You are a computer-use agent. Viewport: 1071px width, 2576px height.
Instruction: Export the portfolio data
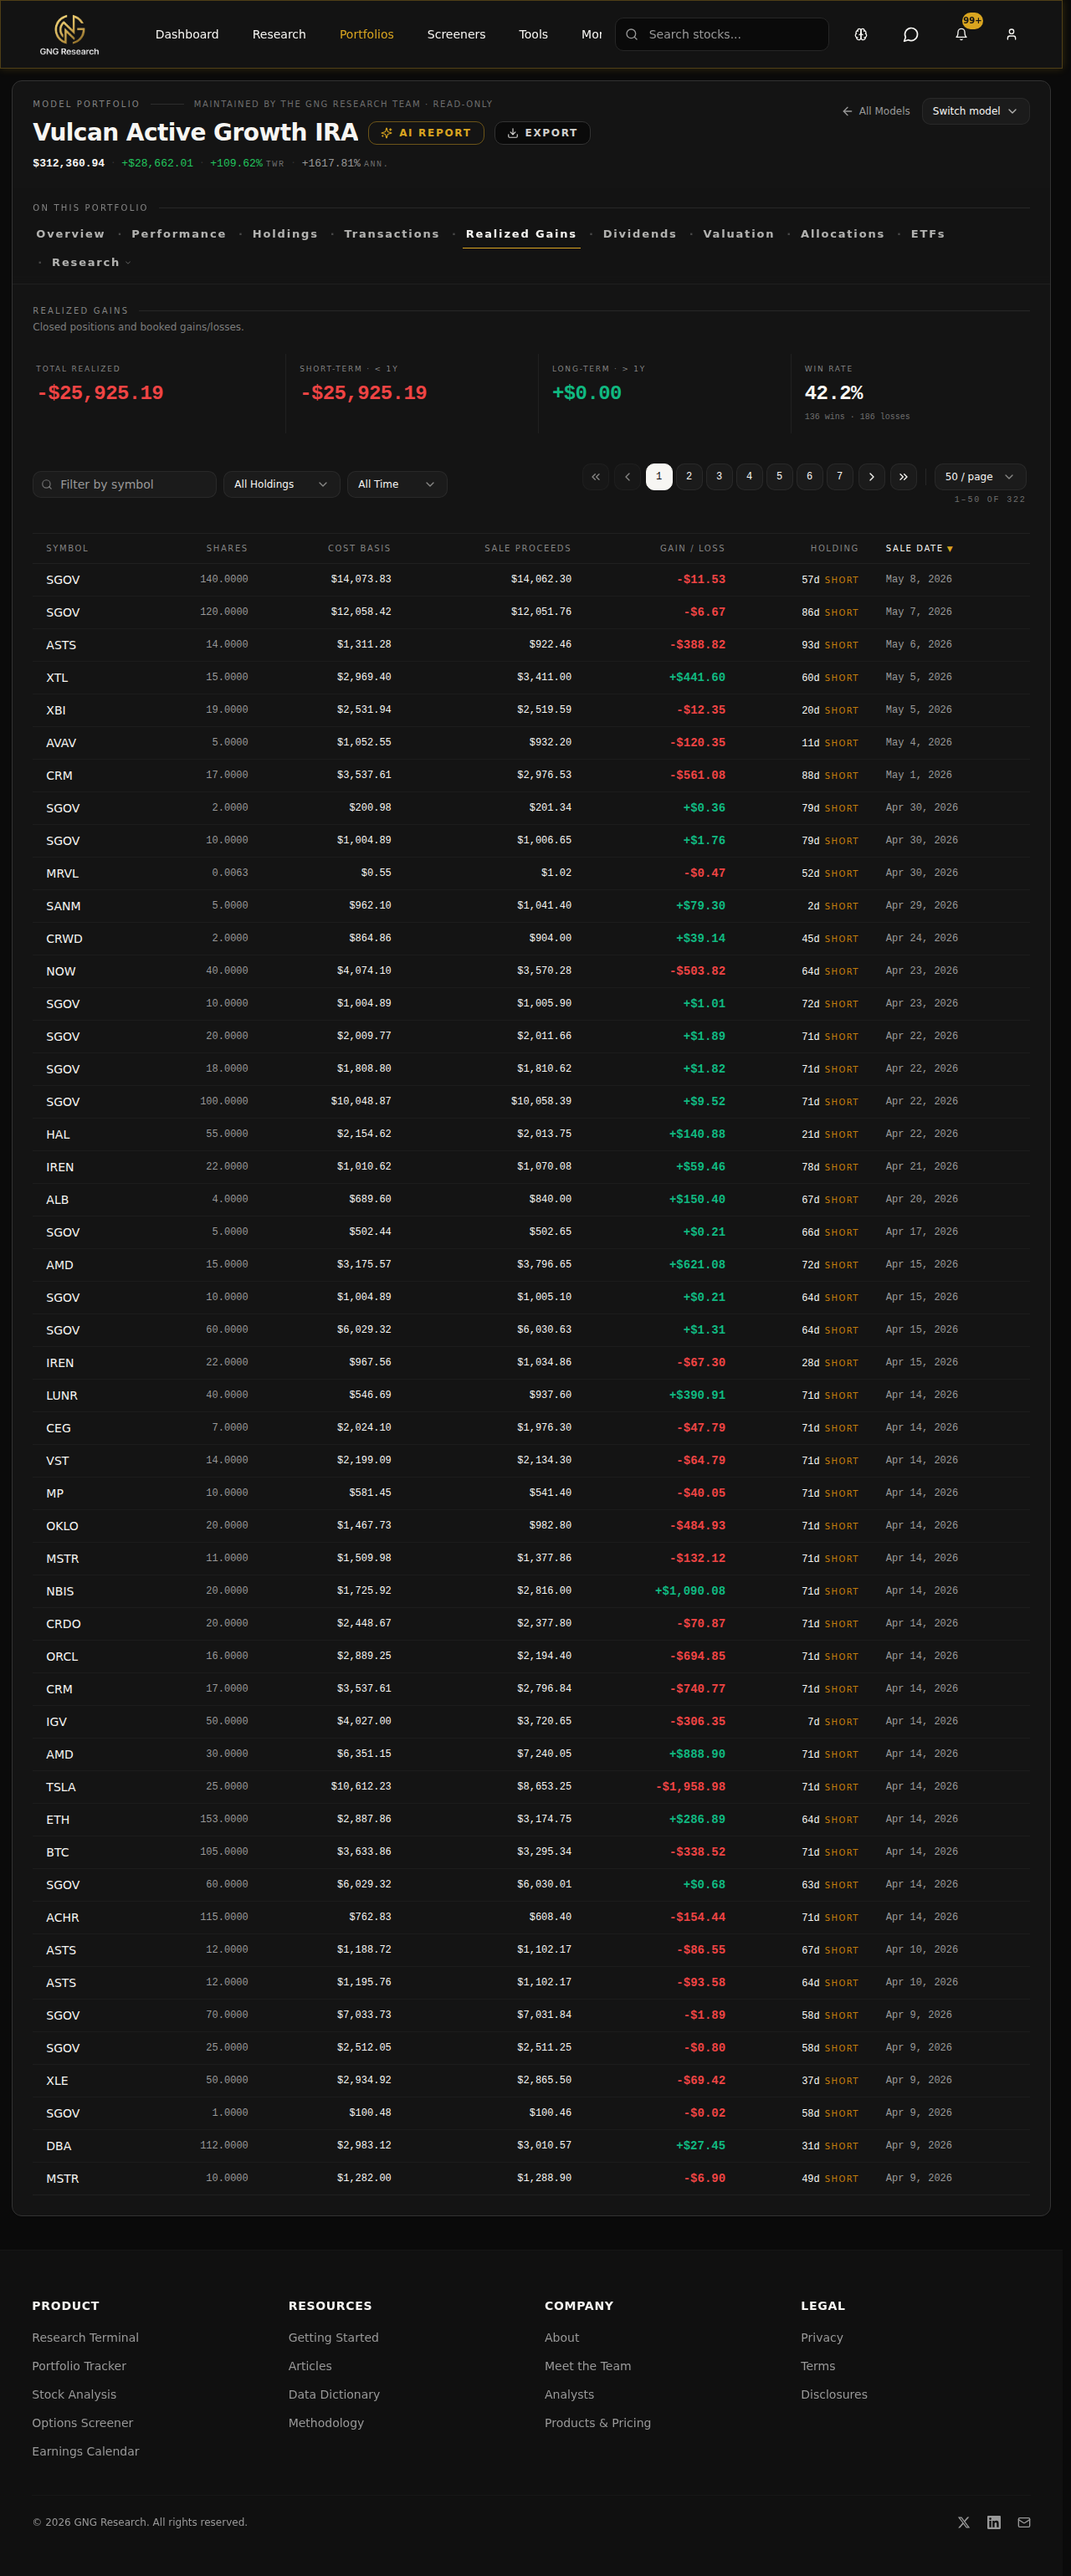(542, 133)
